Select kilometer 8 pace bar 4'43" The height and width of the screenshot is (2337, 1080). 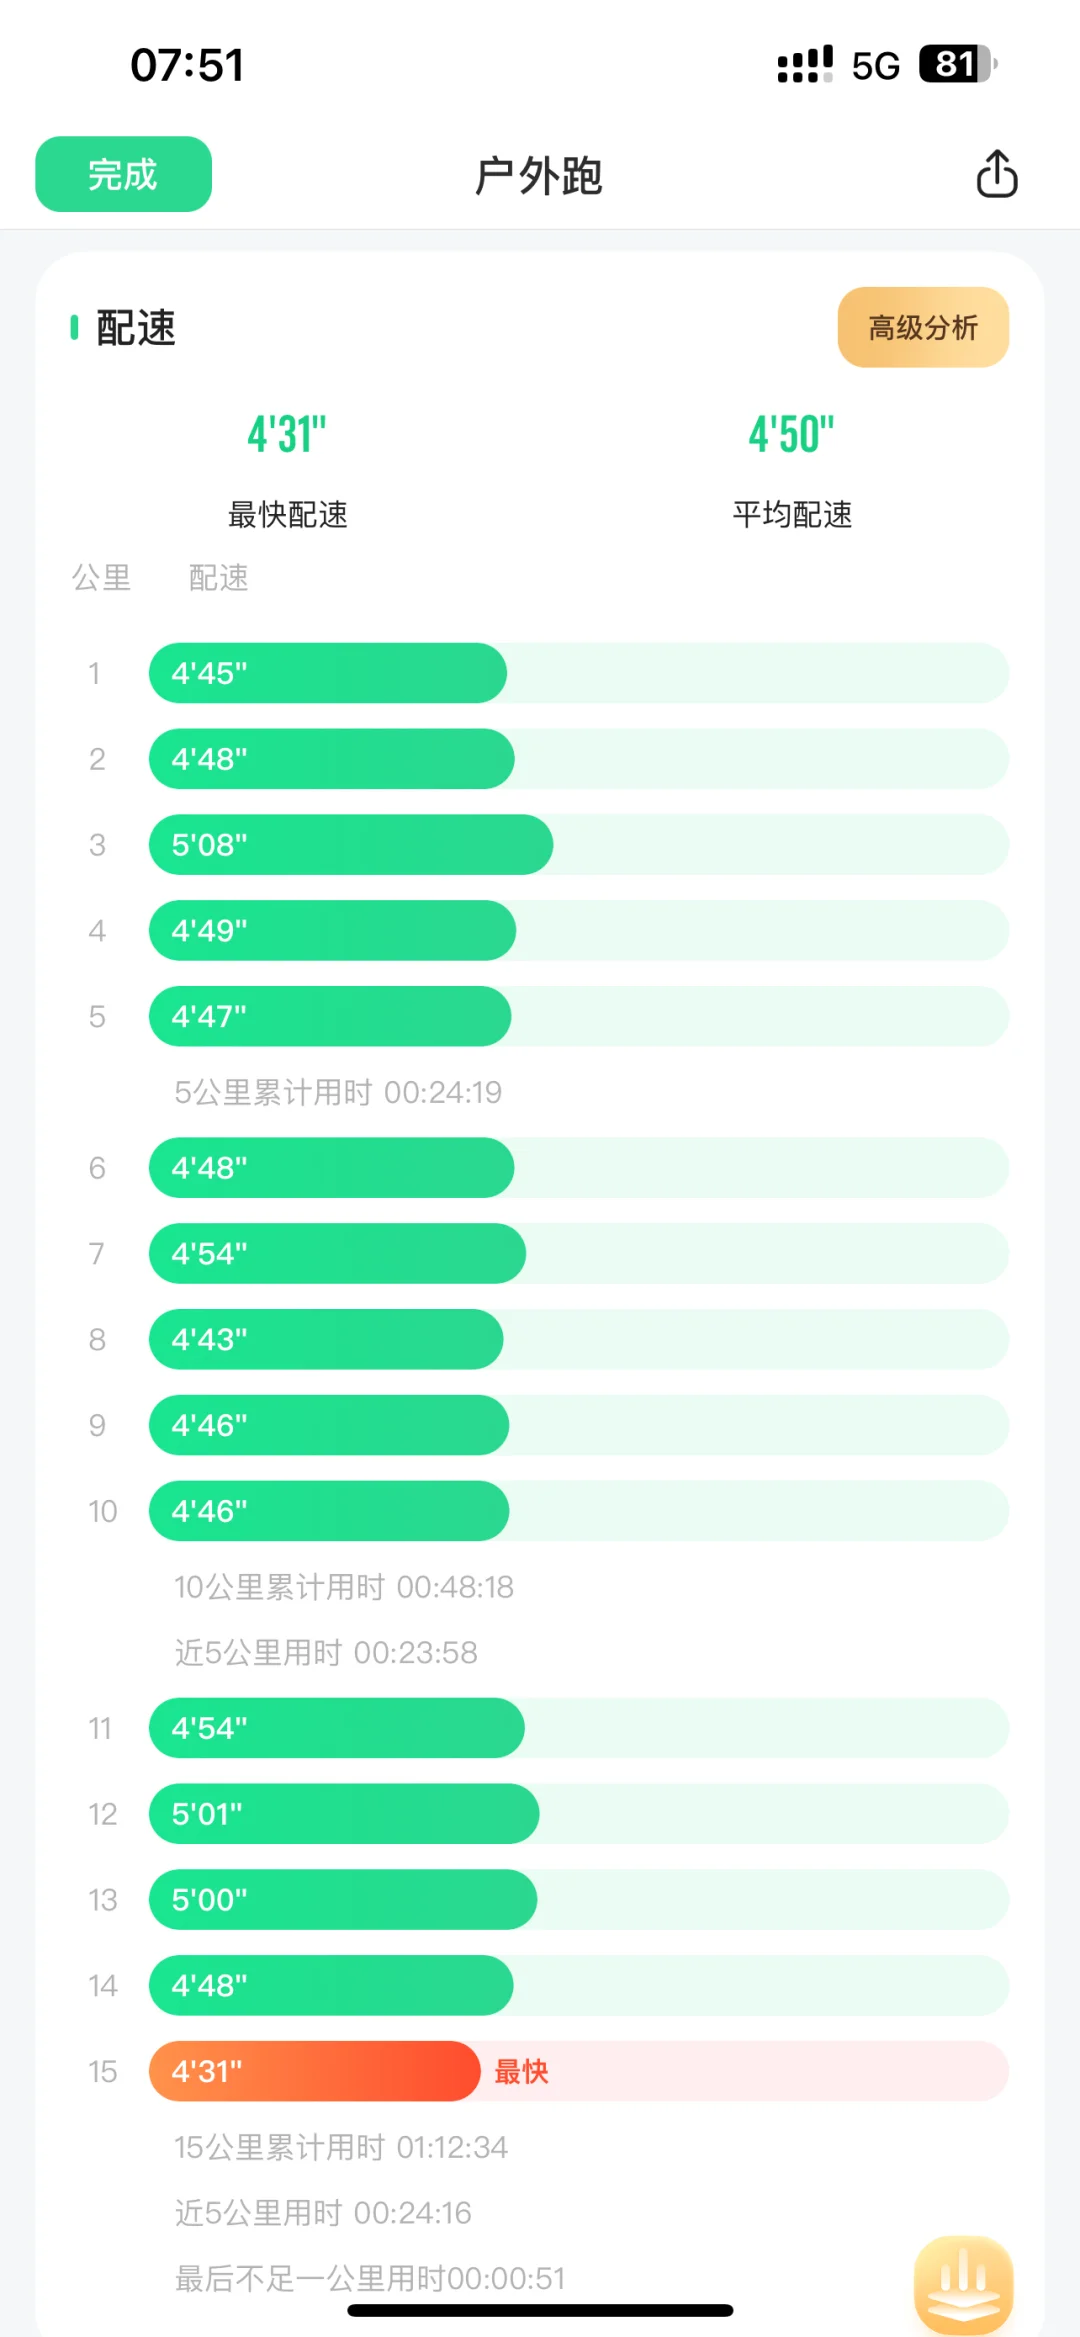326,1339
